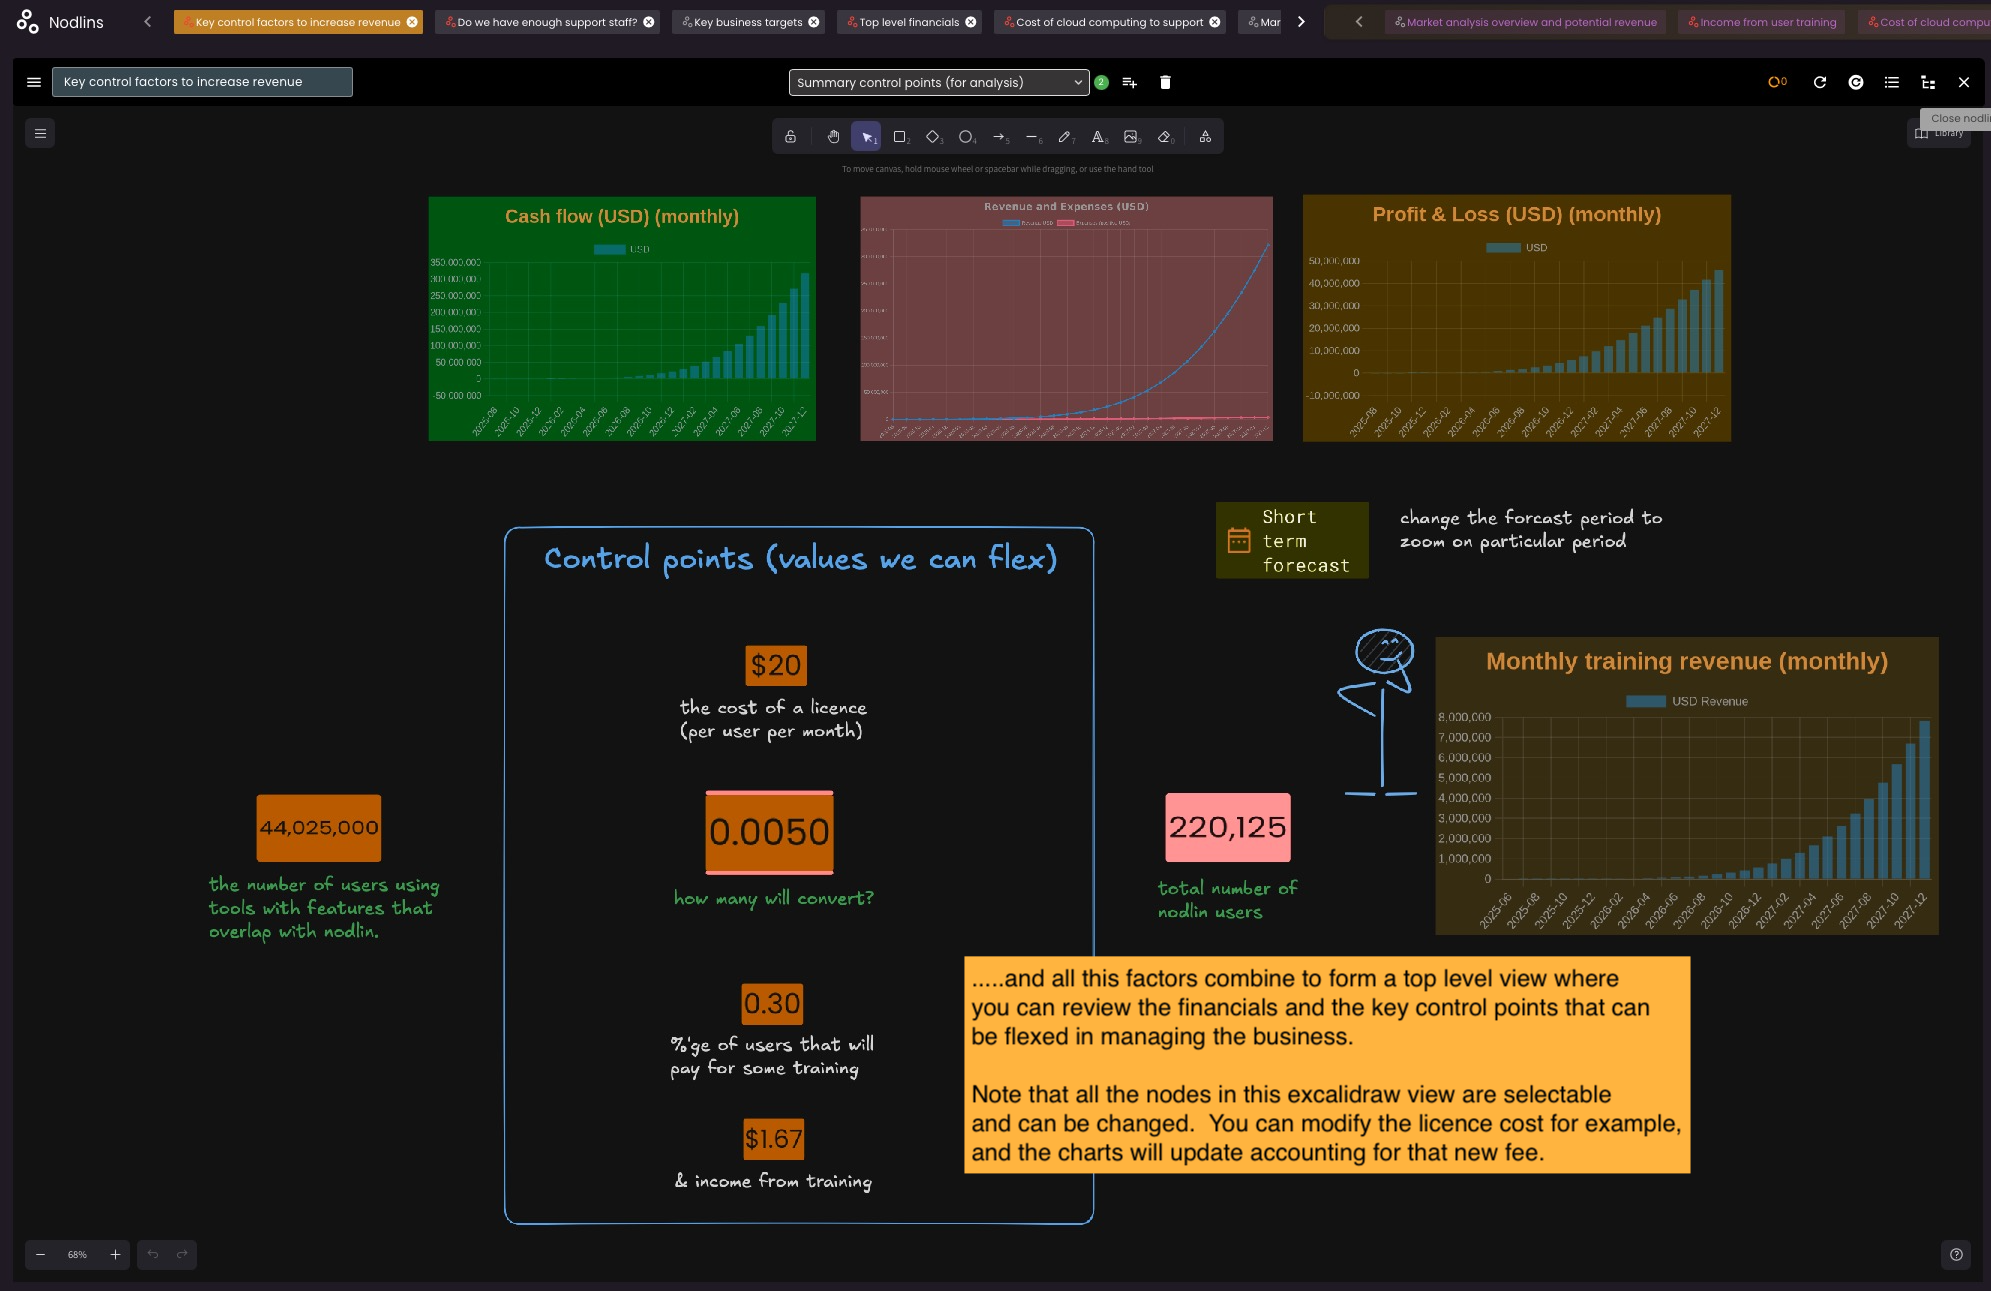Open the Summary control points dropdown
This screenshot has width=1991, height=1291.
click(938, 82)
